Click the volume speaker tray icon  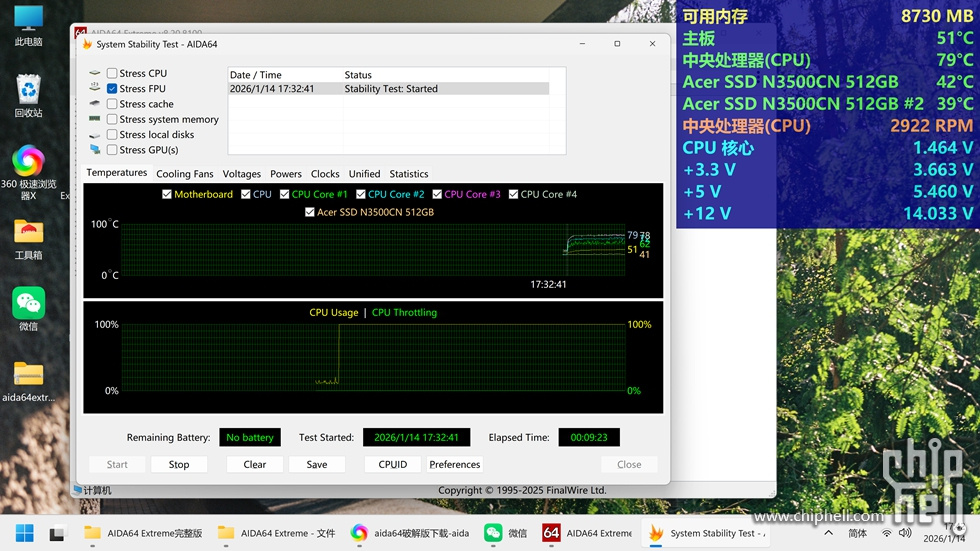[905, 533]
